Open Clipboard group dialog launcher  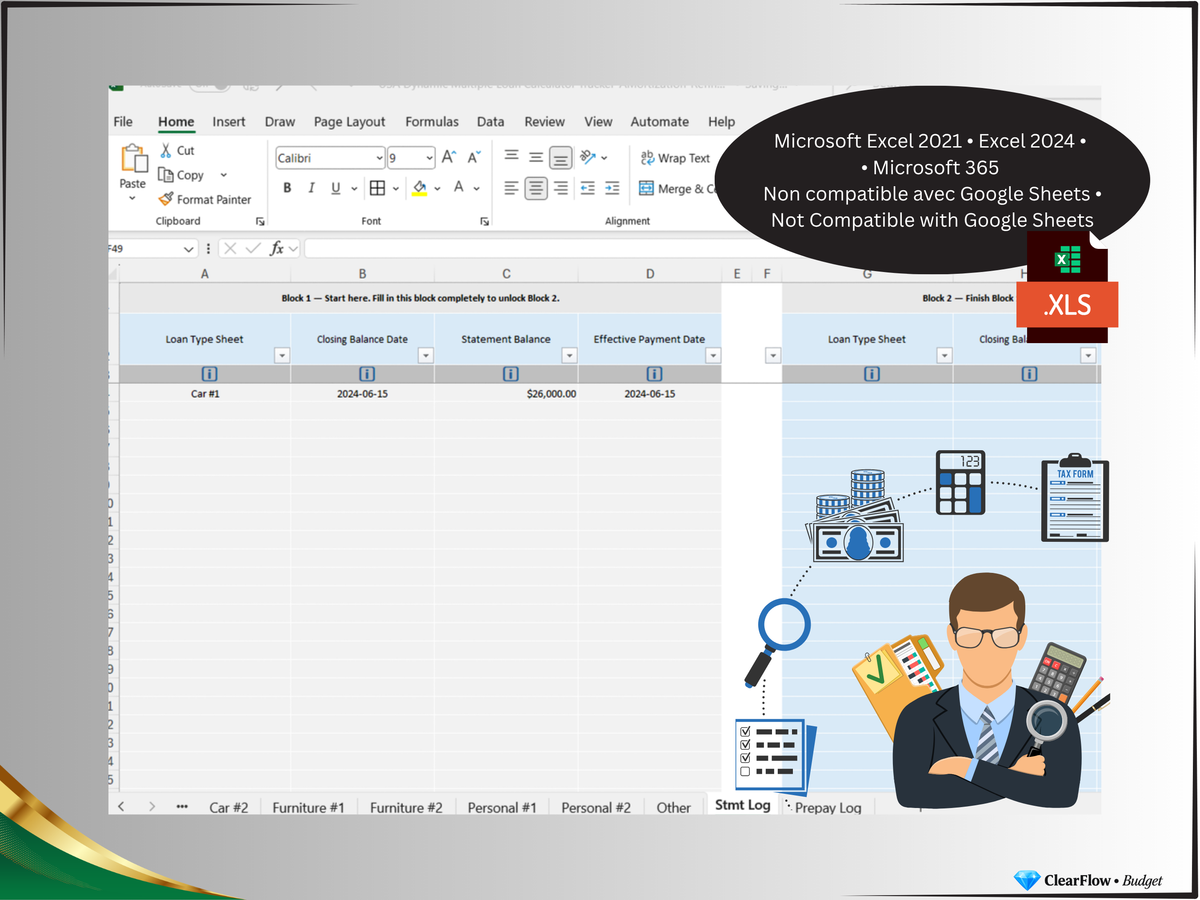[260, 221]
